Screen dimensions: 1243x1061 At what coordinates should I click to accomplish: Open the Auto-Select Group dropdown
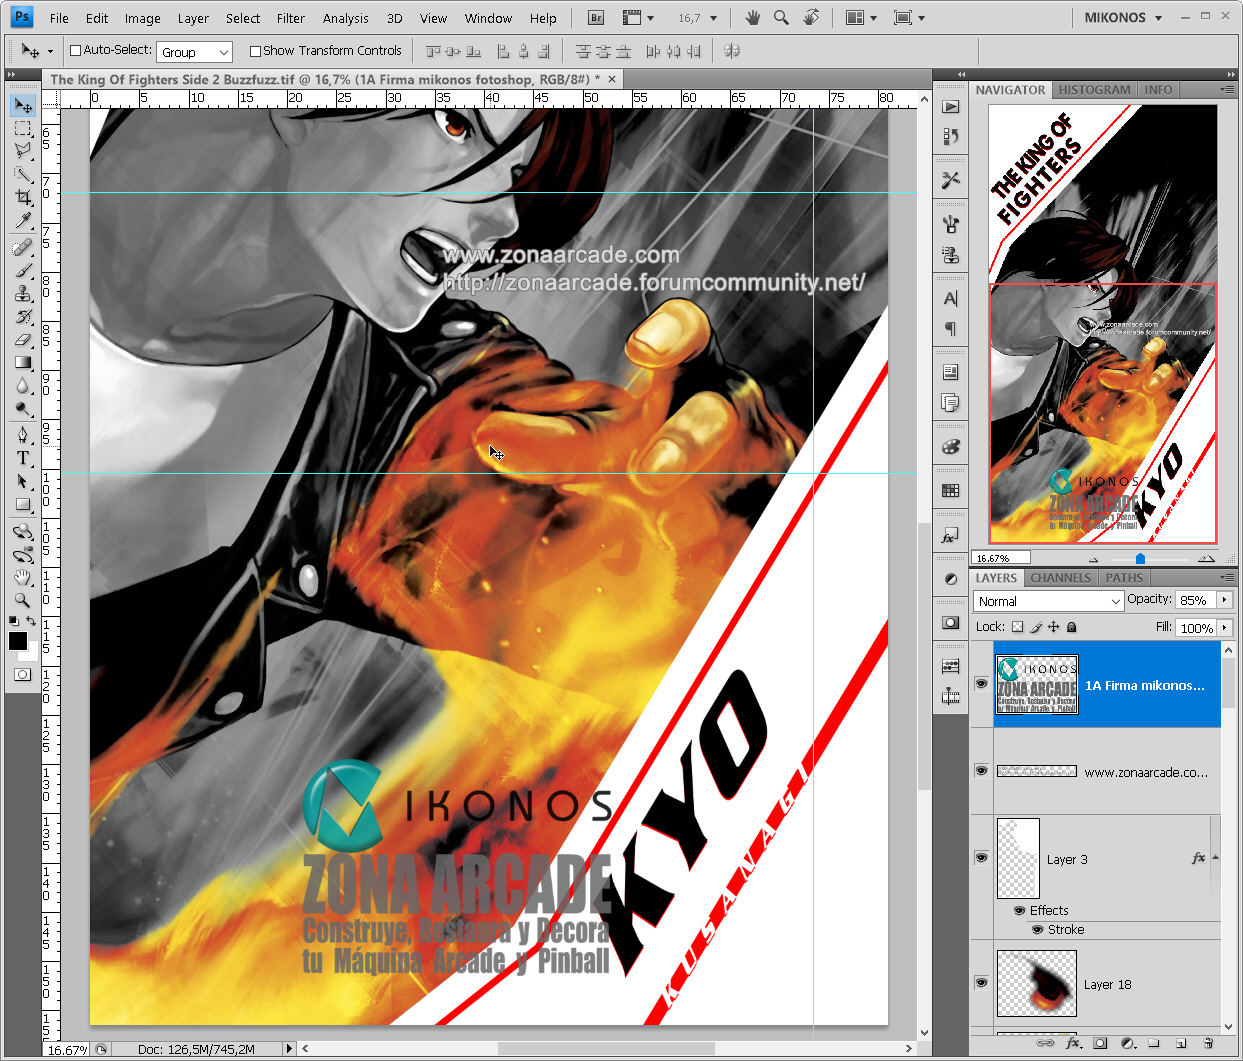click(195, 52)
